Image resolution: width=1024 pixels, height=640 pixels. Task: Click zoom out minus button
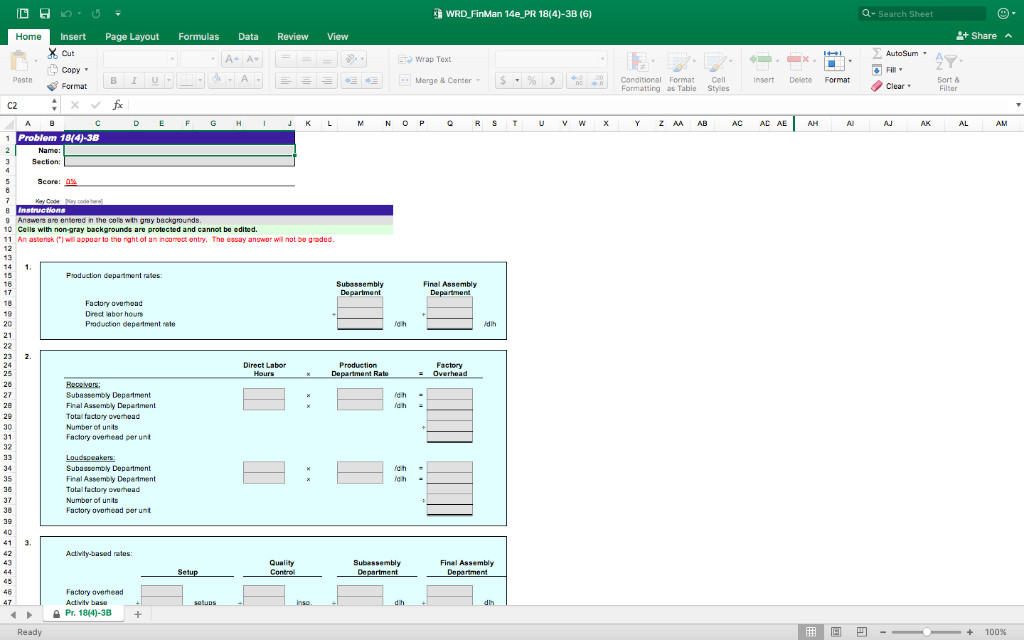coord(883,632)
